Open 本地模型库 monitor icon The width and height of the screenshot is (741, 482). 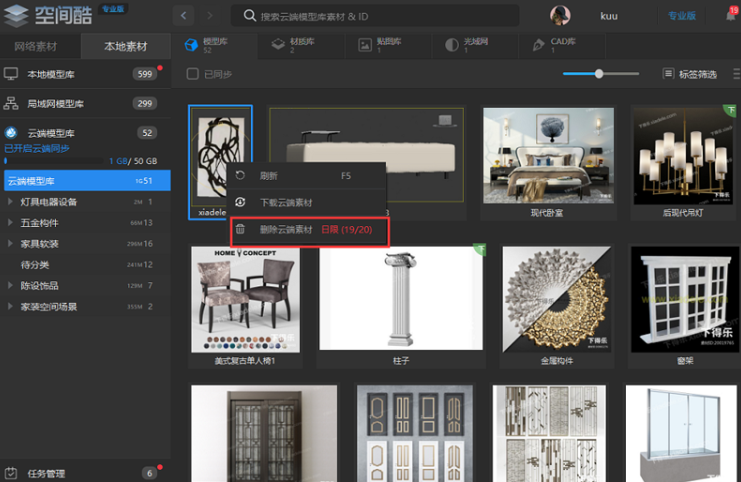click(x=12, y=74)
